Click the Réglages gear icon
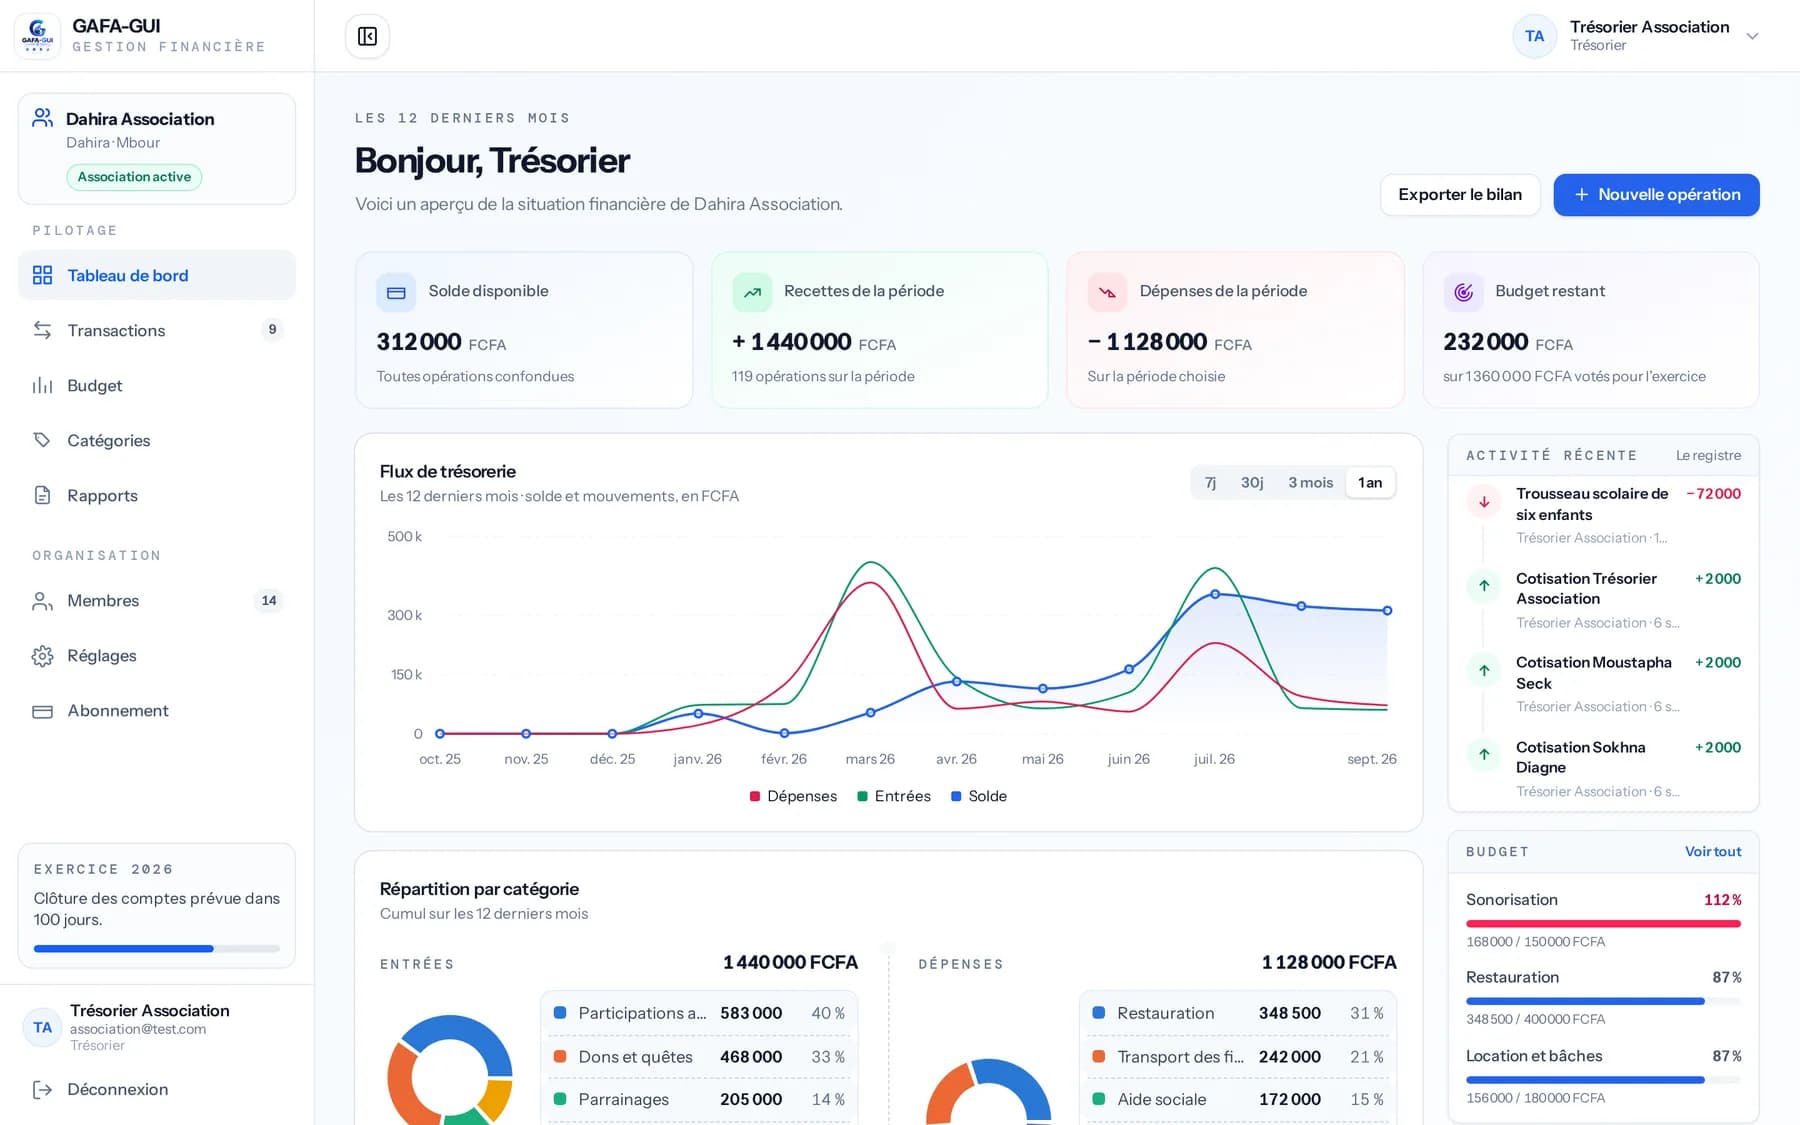This screenshot has height=1125, width=1800. tap(42, 656)
